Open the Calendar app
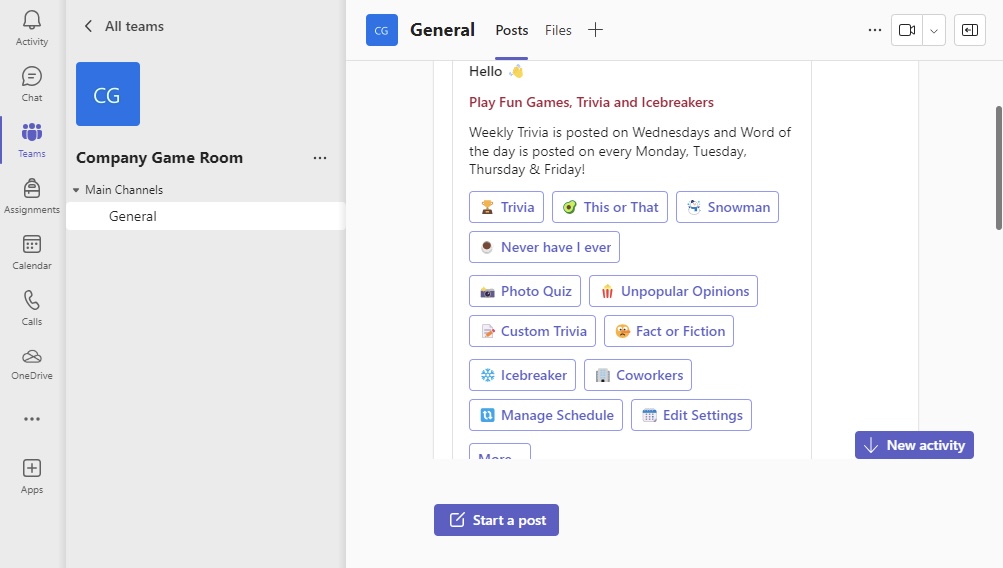Image resolution: width=1003 pixels, height=568 pixels. [31, 253]
